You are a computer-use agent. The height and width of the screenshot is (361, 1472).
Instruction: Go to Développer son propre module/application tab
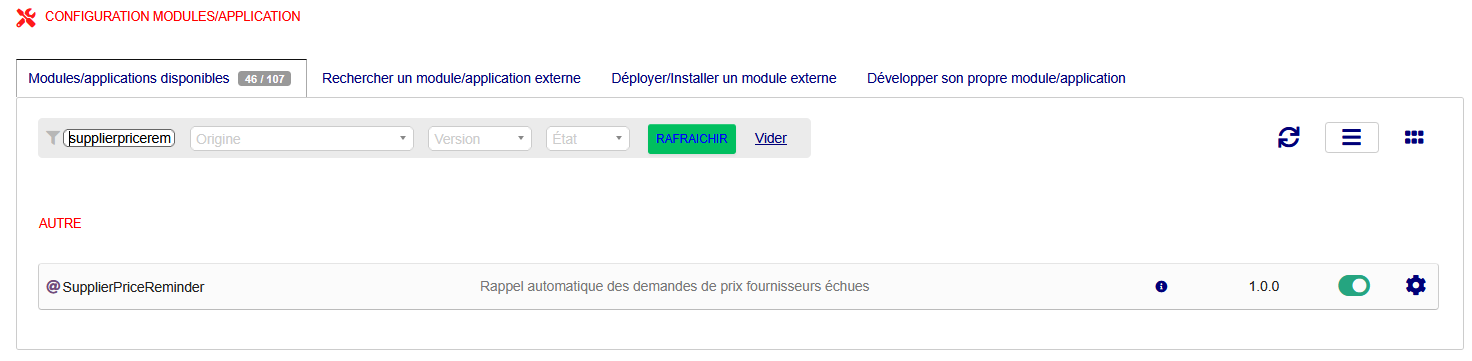coord(996,78)
